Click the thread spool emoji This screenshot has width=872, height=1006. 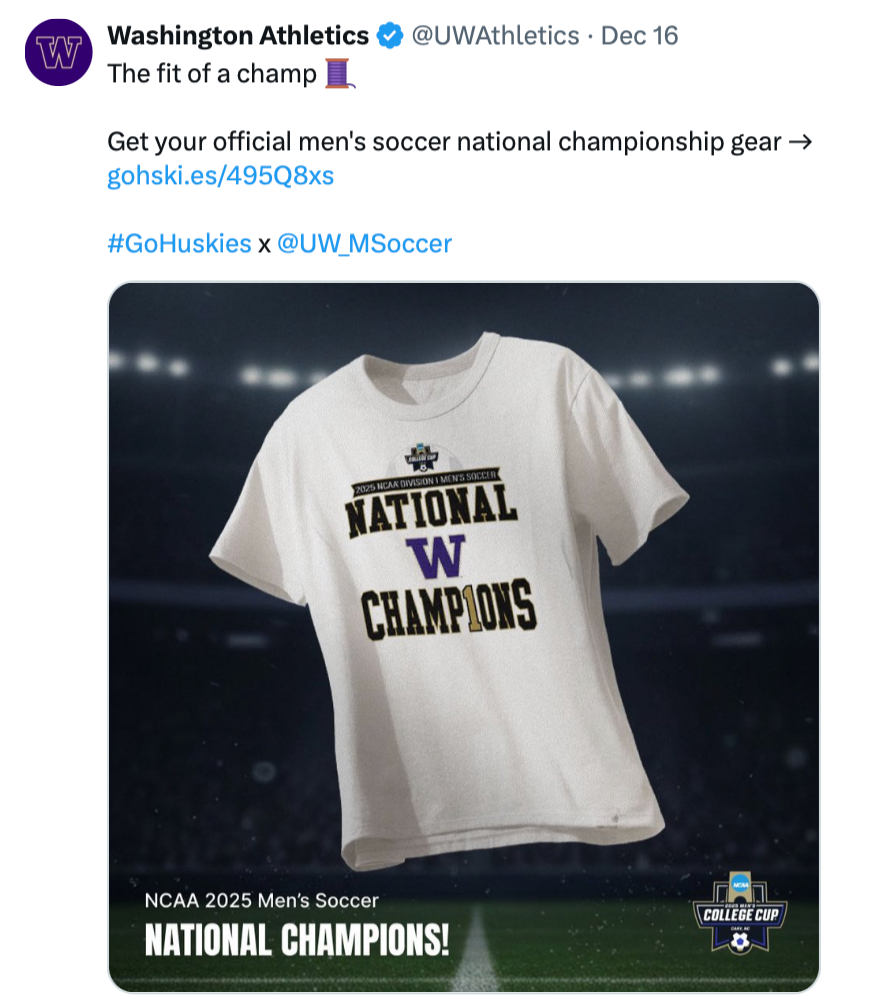tap(340, 73)
